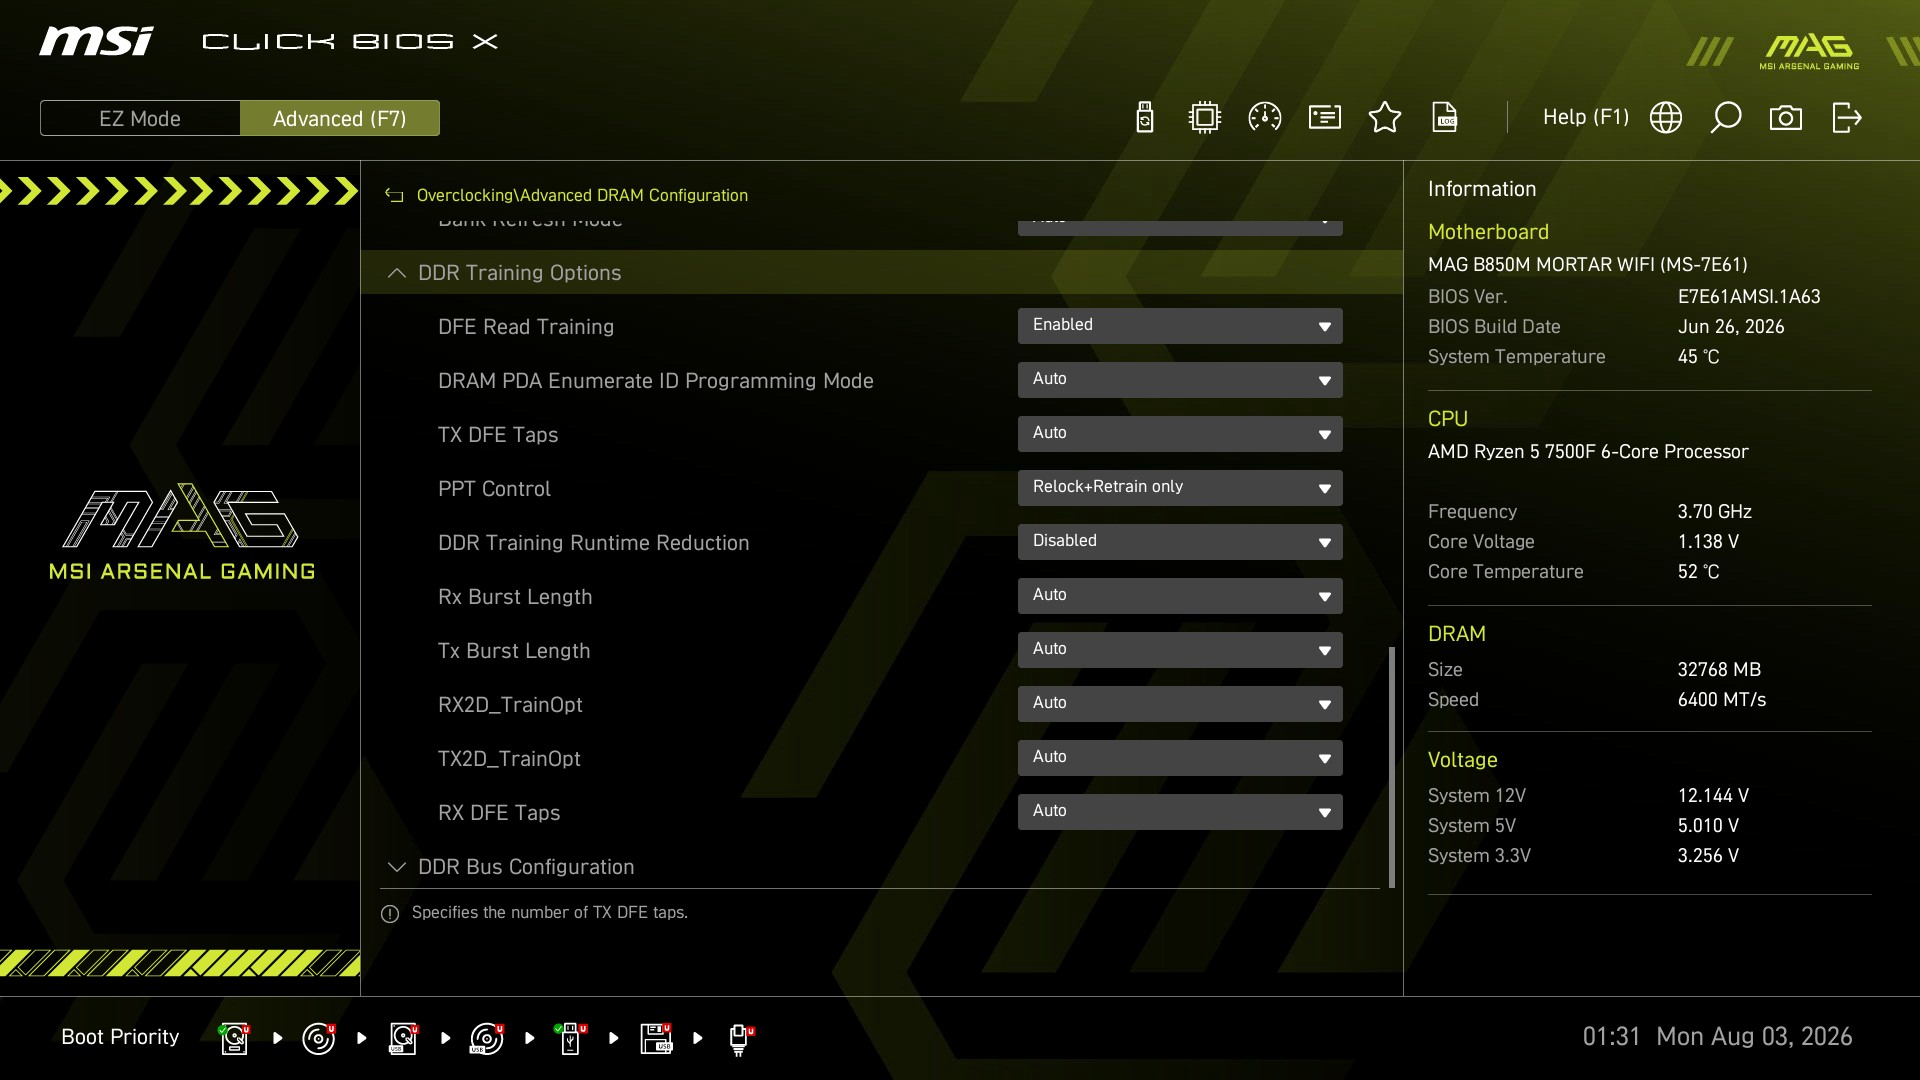
Task: Select the PPT Control label
Action: click(x=494, y=489)
